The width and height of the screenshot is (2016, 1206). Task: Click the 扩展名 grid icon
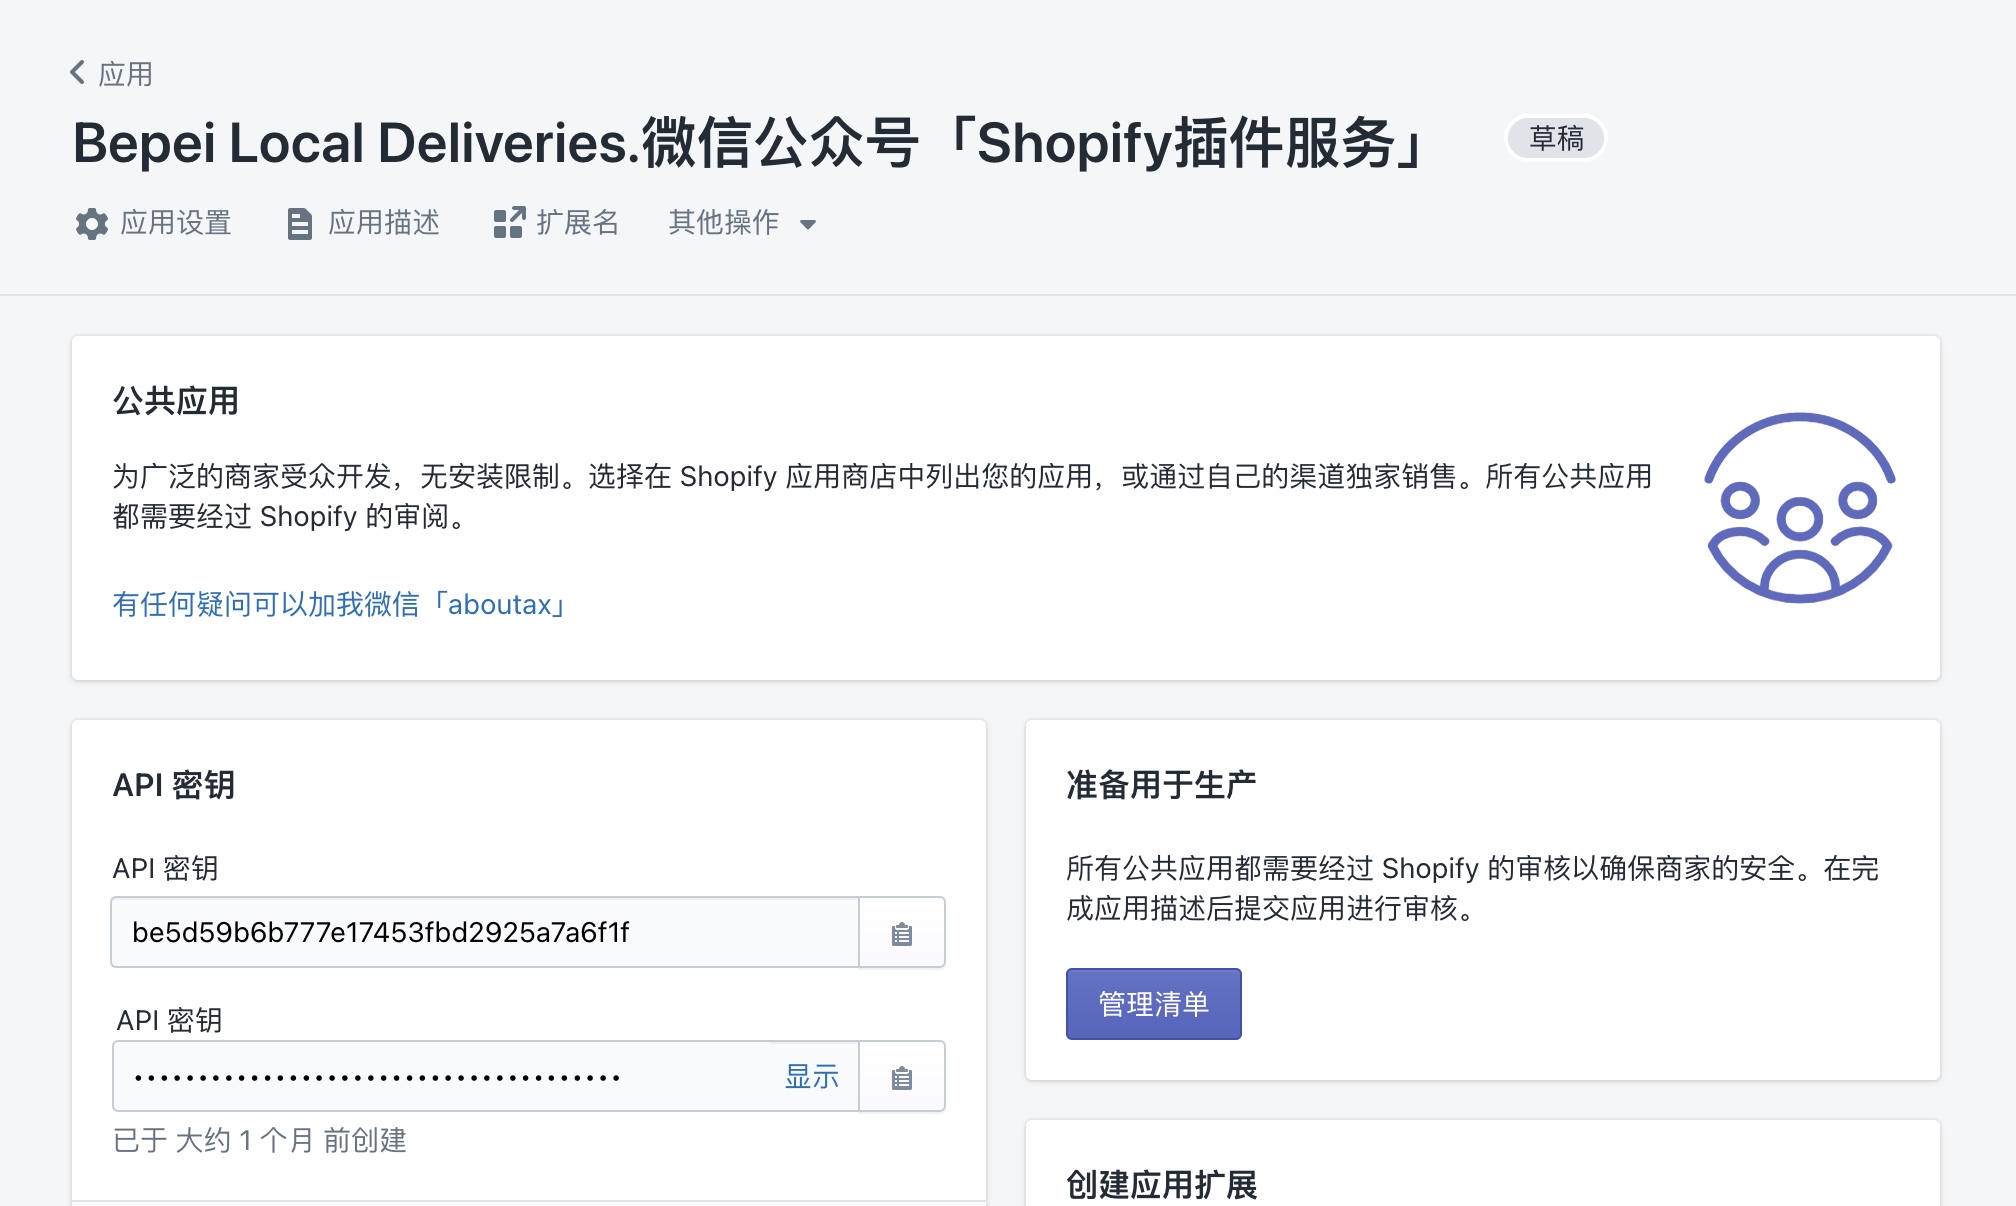coord(509,223)
